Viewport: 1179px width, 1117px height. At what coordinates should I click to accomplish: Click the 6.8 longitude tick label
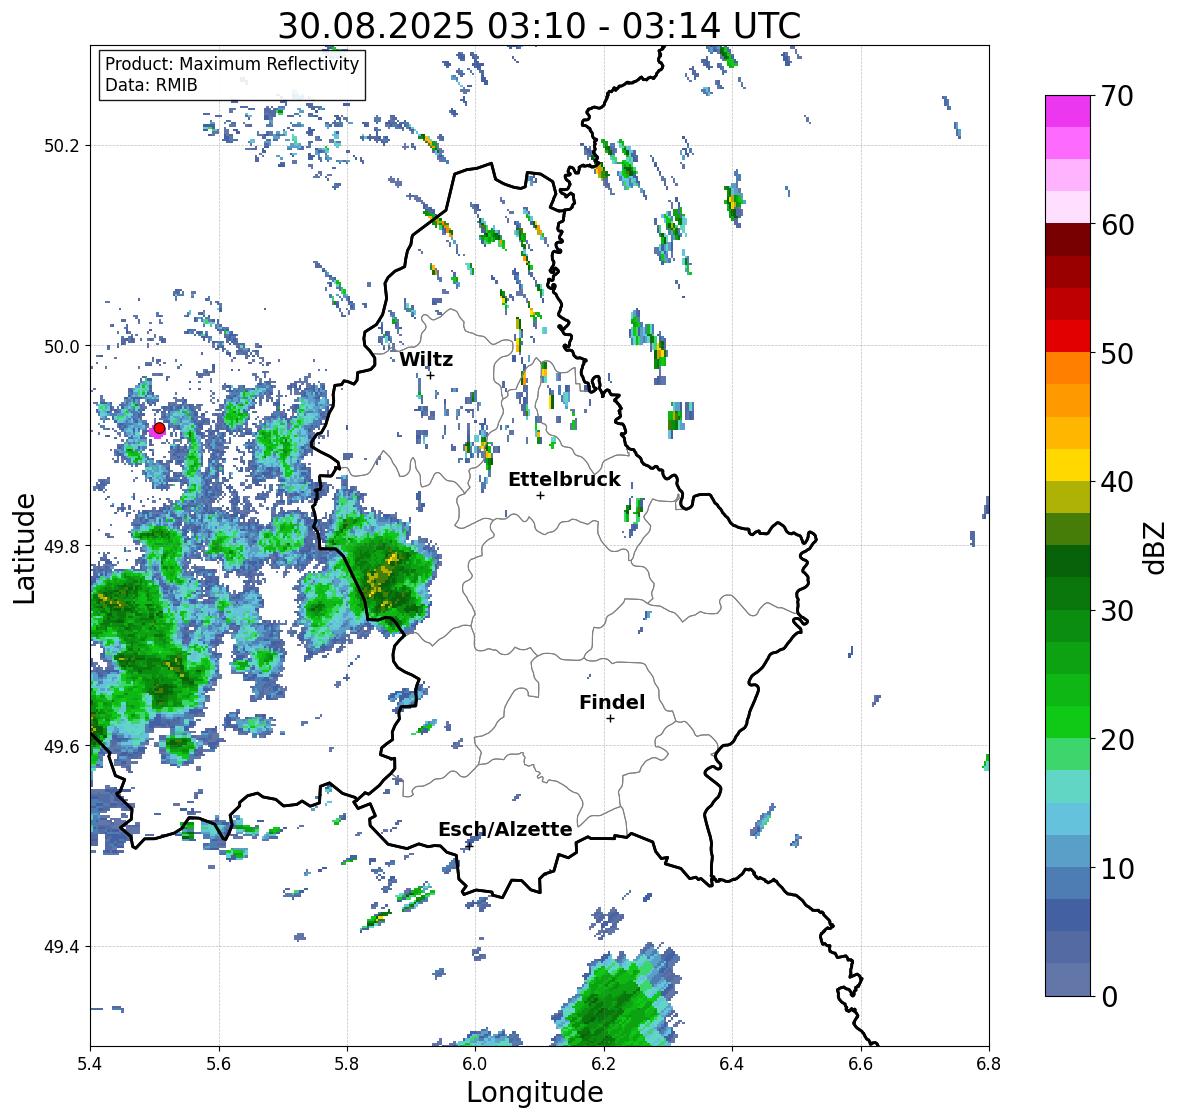(x=989, y=1064)
